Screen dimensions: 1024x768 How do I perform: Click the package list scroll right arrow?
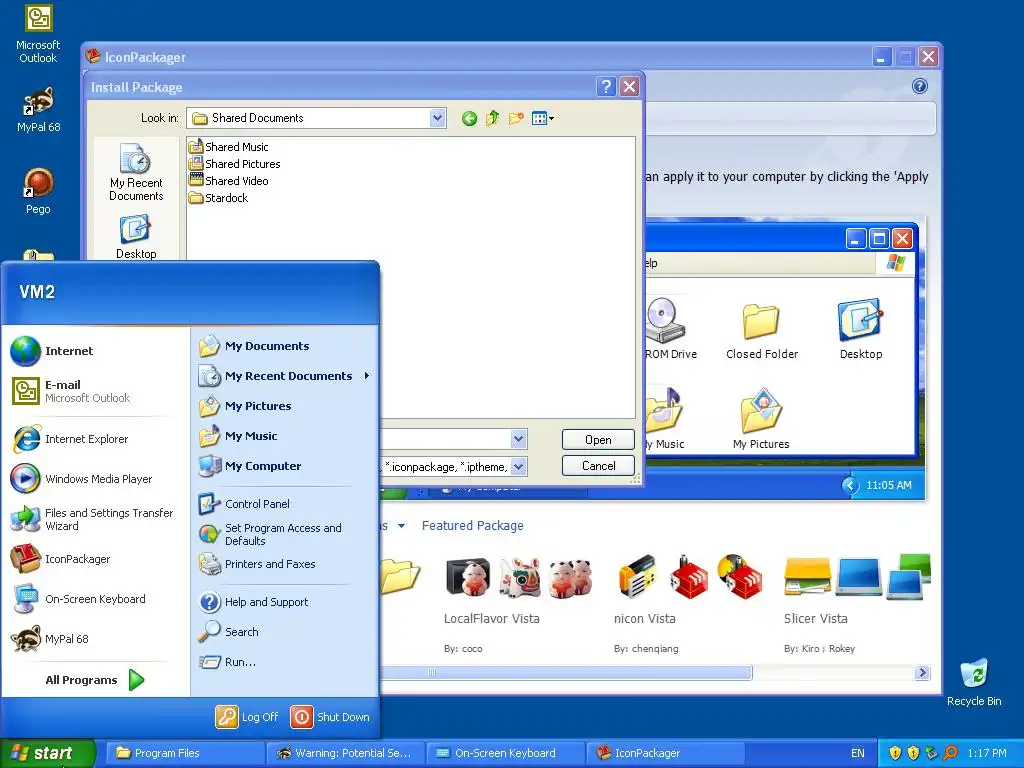922,673
